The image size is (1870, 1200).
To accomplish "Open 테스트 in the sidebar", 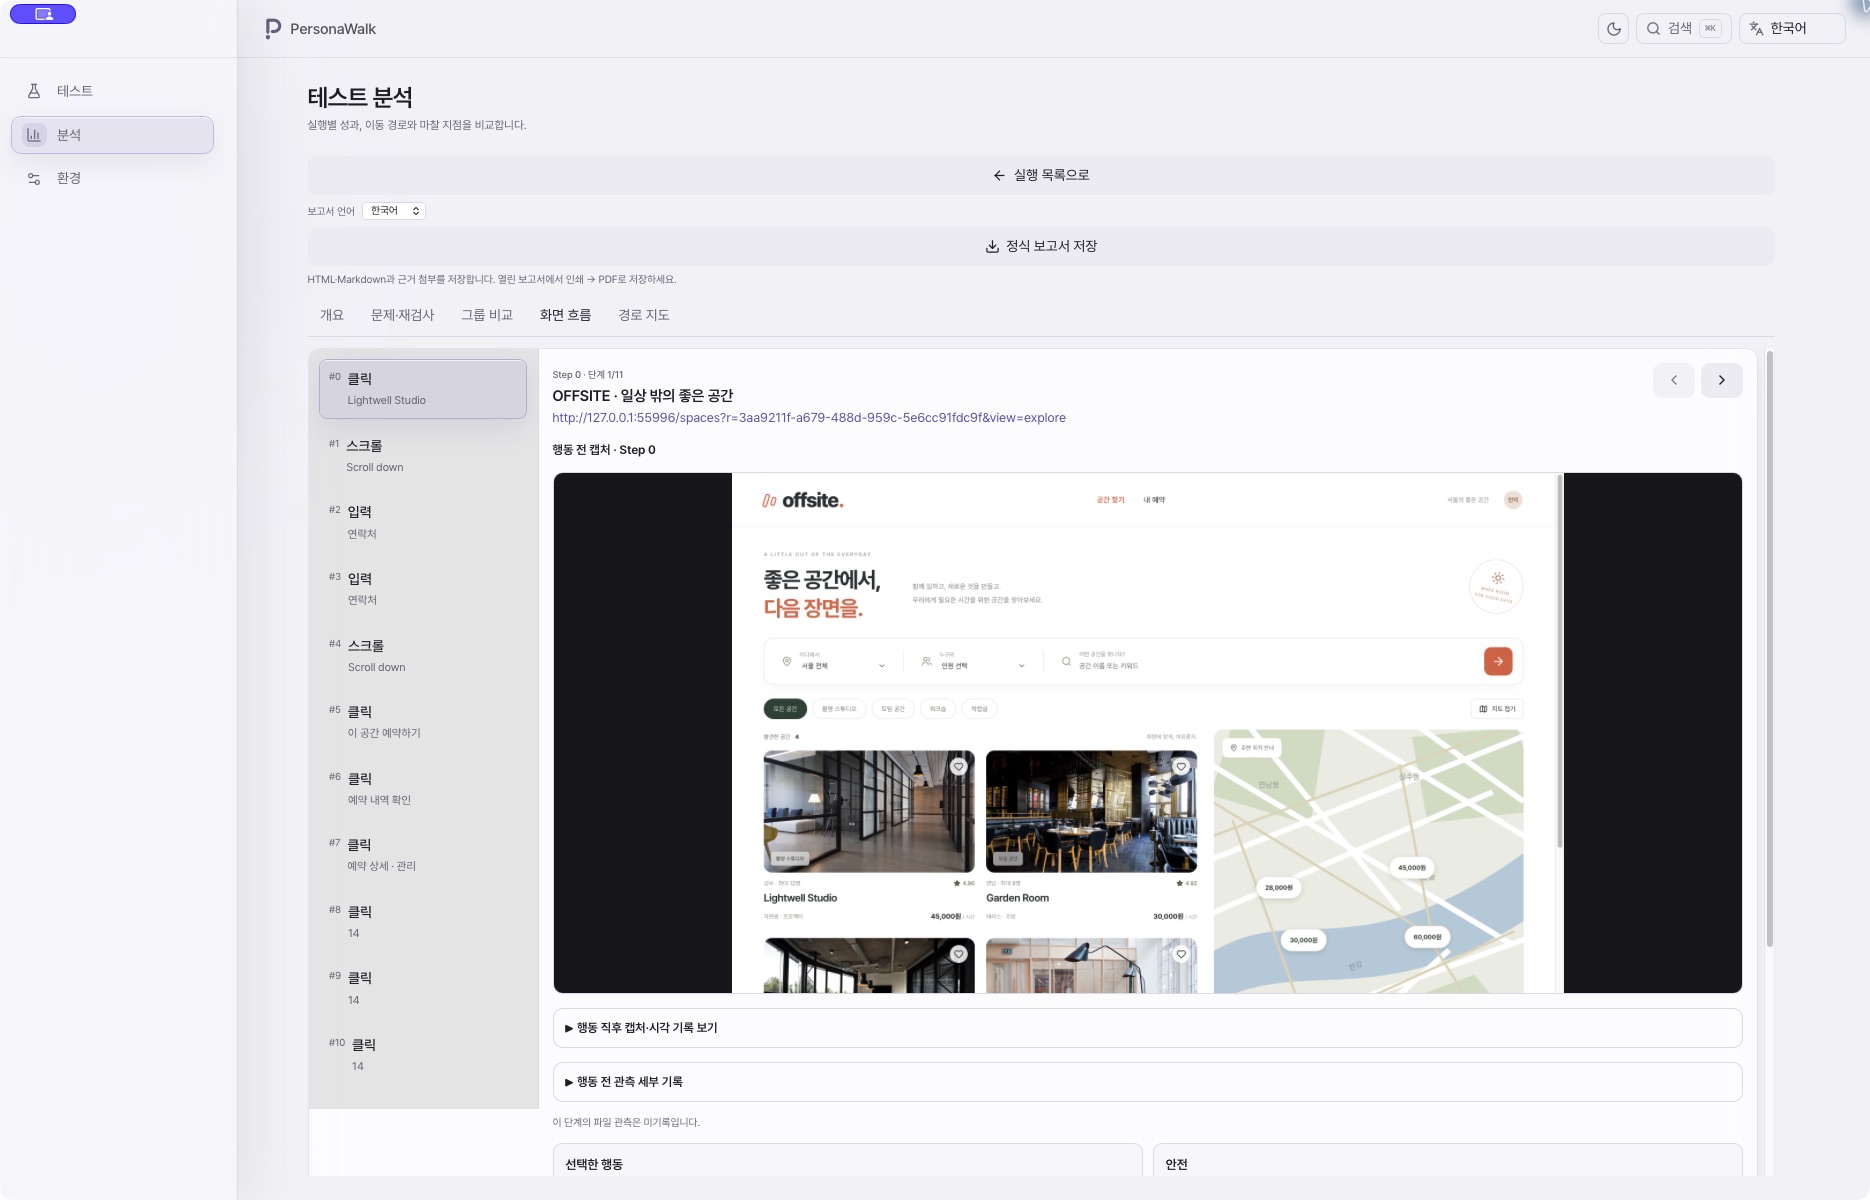I will [x=112, y=91].
